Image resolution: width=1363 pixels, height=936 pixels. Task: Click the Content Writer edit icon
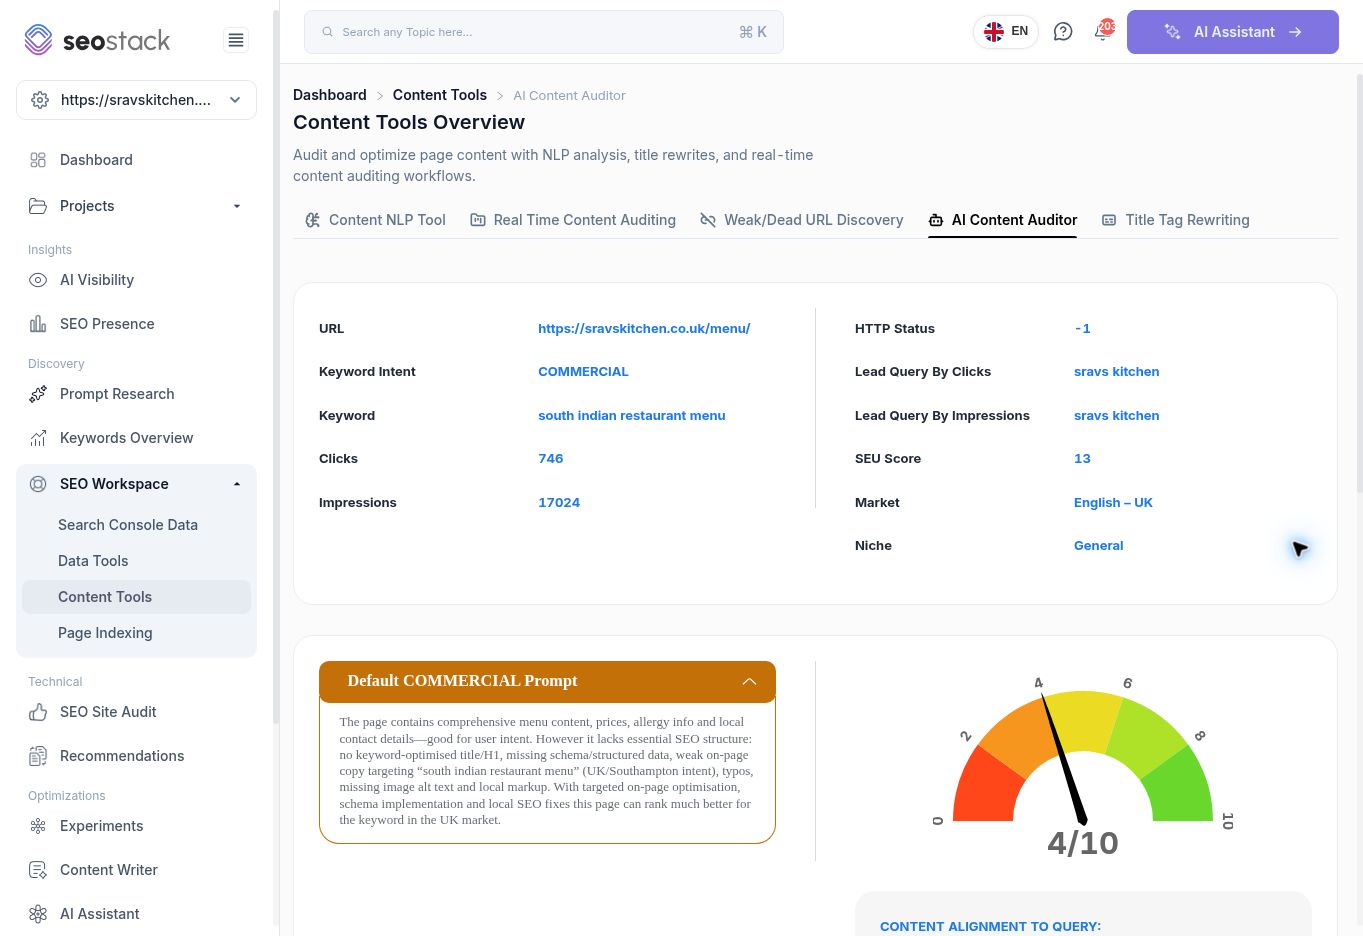click(x=38, y=870)
